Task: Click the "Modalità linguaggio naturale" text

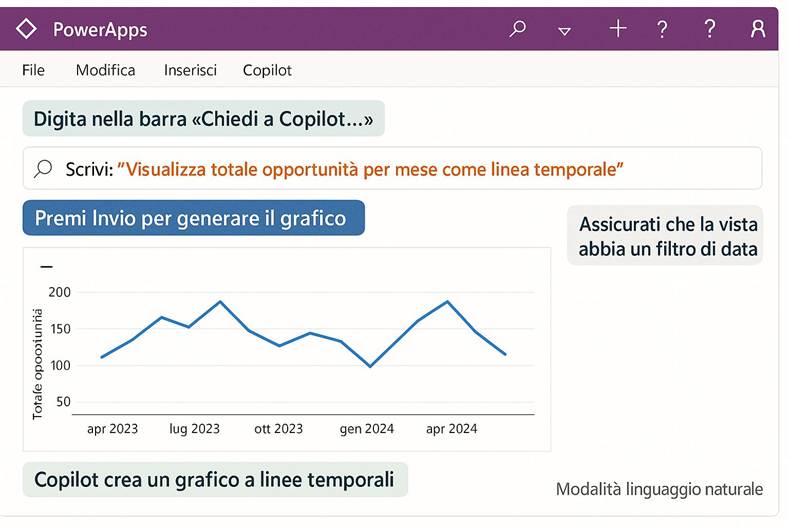Action: click(x=659, y=489)
